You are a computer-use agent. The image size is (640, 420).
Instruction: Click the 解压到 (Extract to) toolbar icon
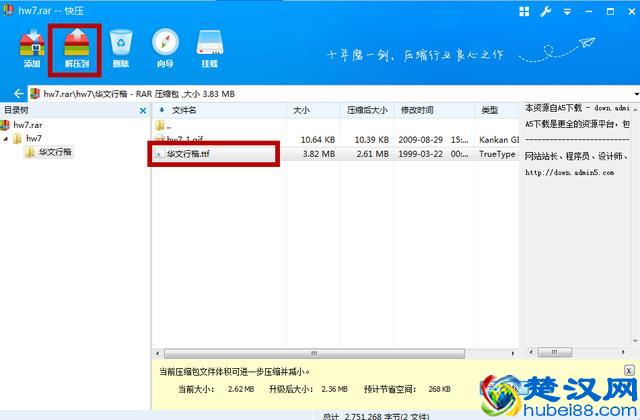[76, 48]
